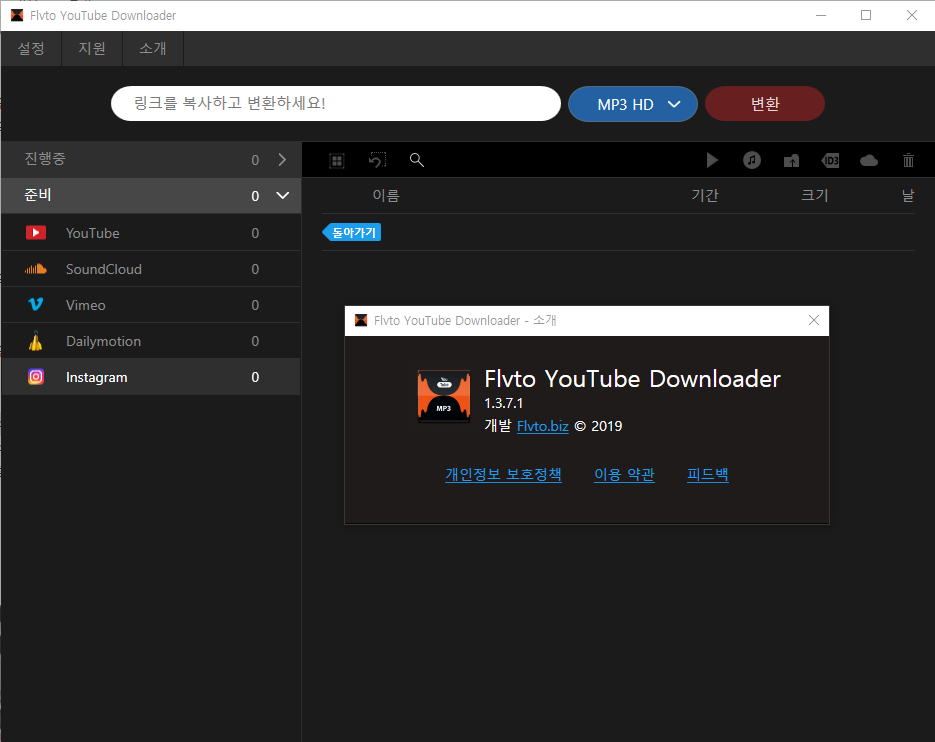This screenshot has width=935, height=742.
Task: Click the play toolbar icon
Action: coord(712,160)
